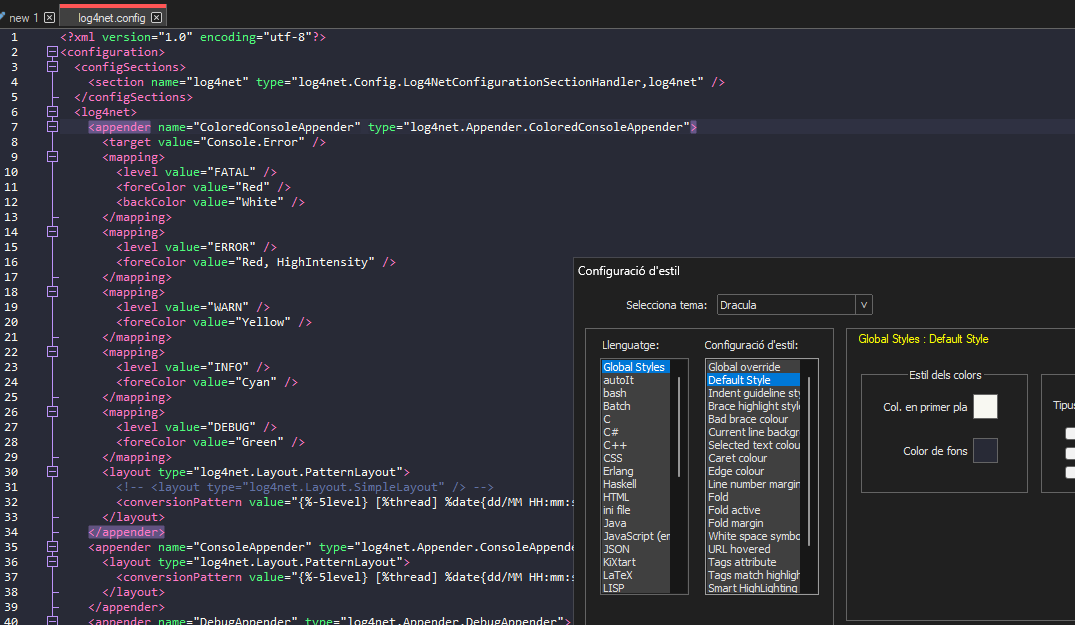Close the log4net.config tab

point(156,18)
